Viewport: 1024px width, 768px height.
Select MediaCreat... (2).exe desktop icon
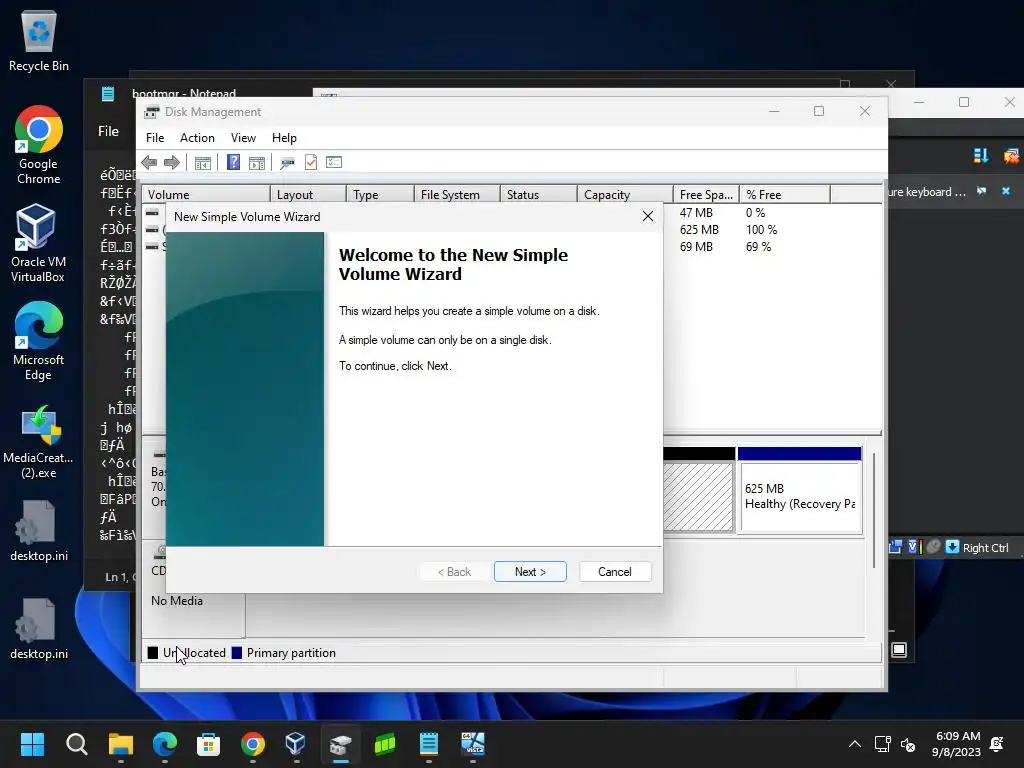point(39,441)
